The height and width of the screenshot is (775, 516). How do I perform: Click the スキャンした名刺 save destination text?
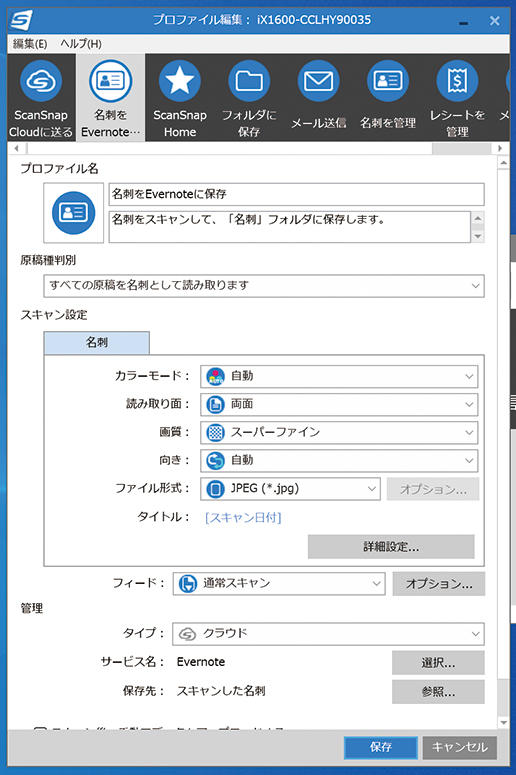(221, 691)
